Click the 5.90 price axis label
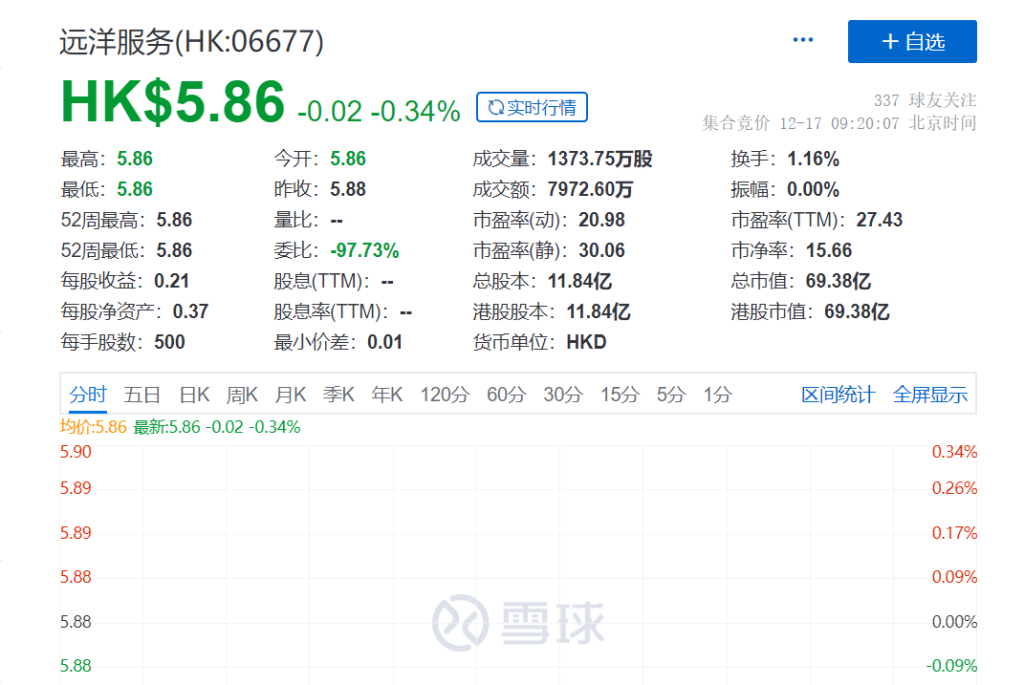 click(x=76, y=452)
